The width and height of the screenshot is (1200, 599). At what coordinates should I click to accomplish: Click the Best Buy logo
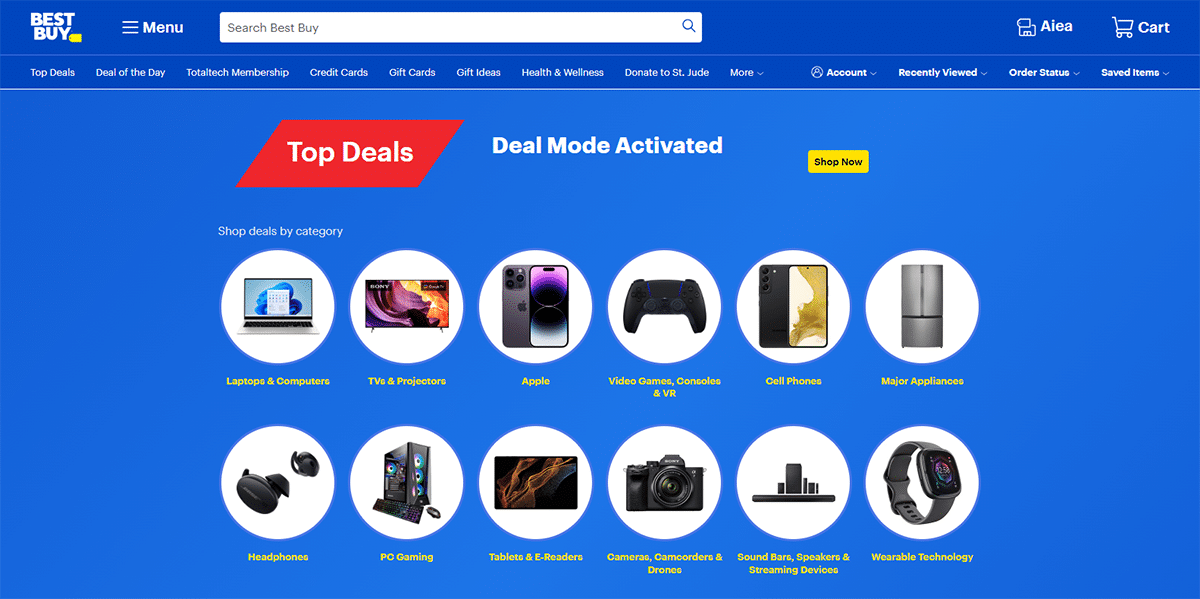coord(56,27)
